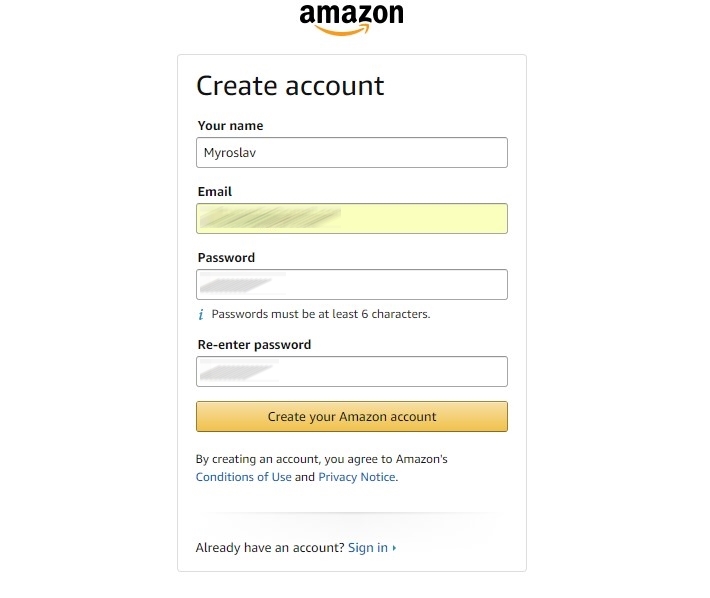The image size is (710, 598).
Task: Click the "Your name" field label
Action: click(230, 126)
